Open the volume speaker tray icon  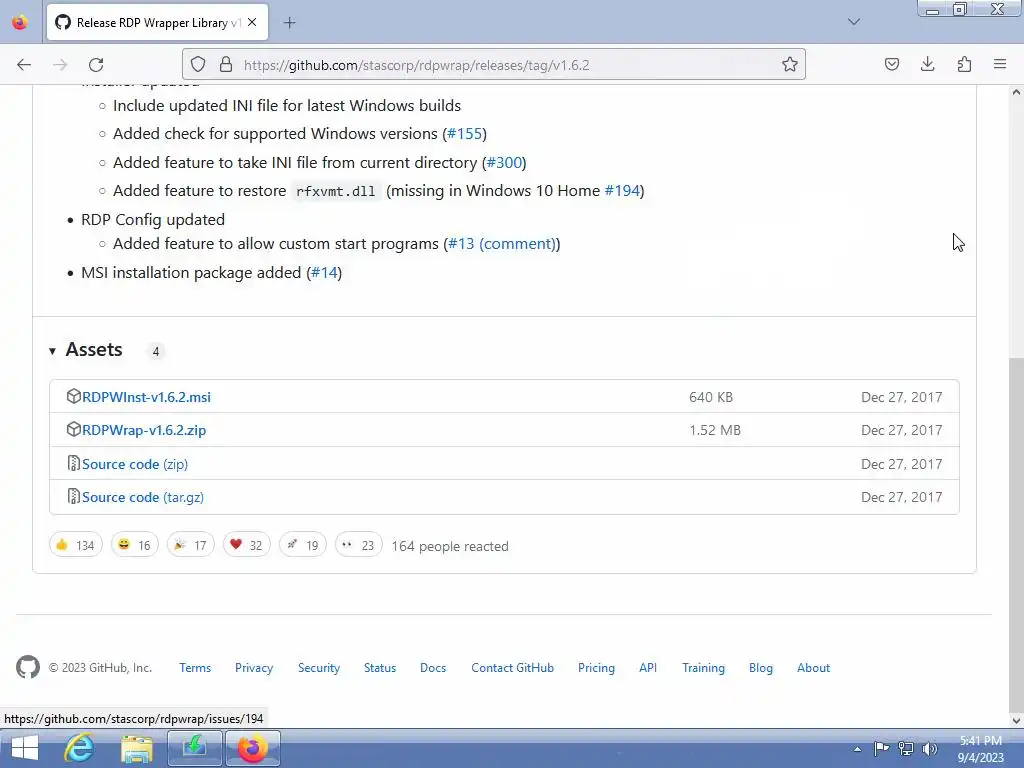click(930, 749)
